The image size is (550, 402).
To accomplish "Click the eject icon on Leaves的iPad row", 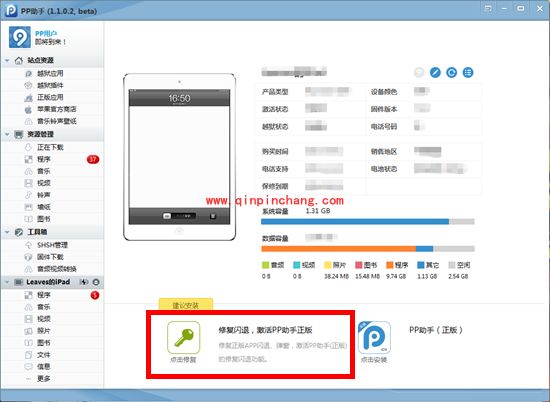I will (96, 282).
